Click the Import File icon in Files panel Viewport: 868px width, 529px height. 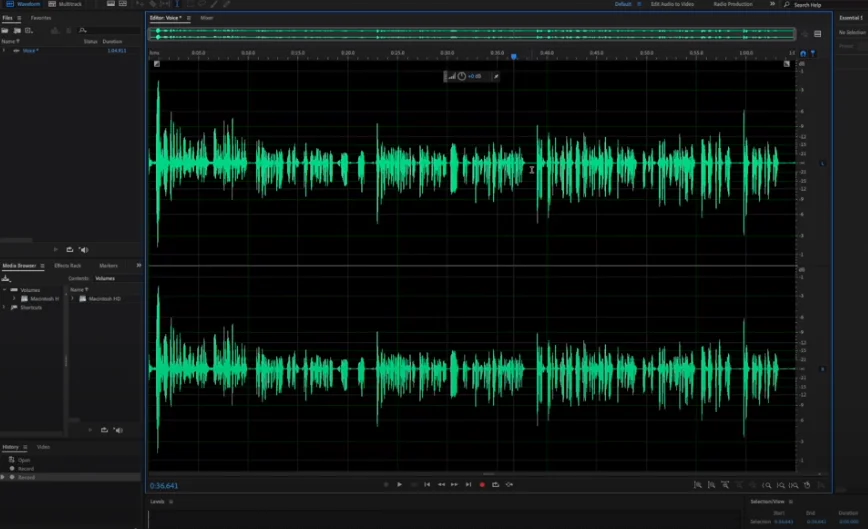tap(17, 30)
